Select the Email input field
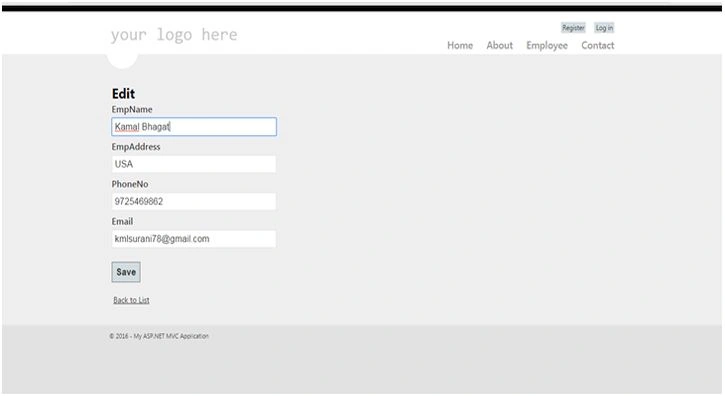The image size is (725, 396). pos(194,239)
